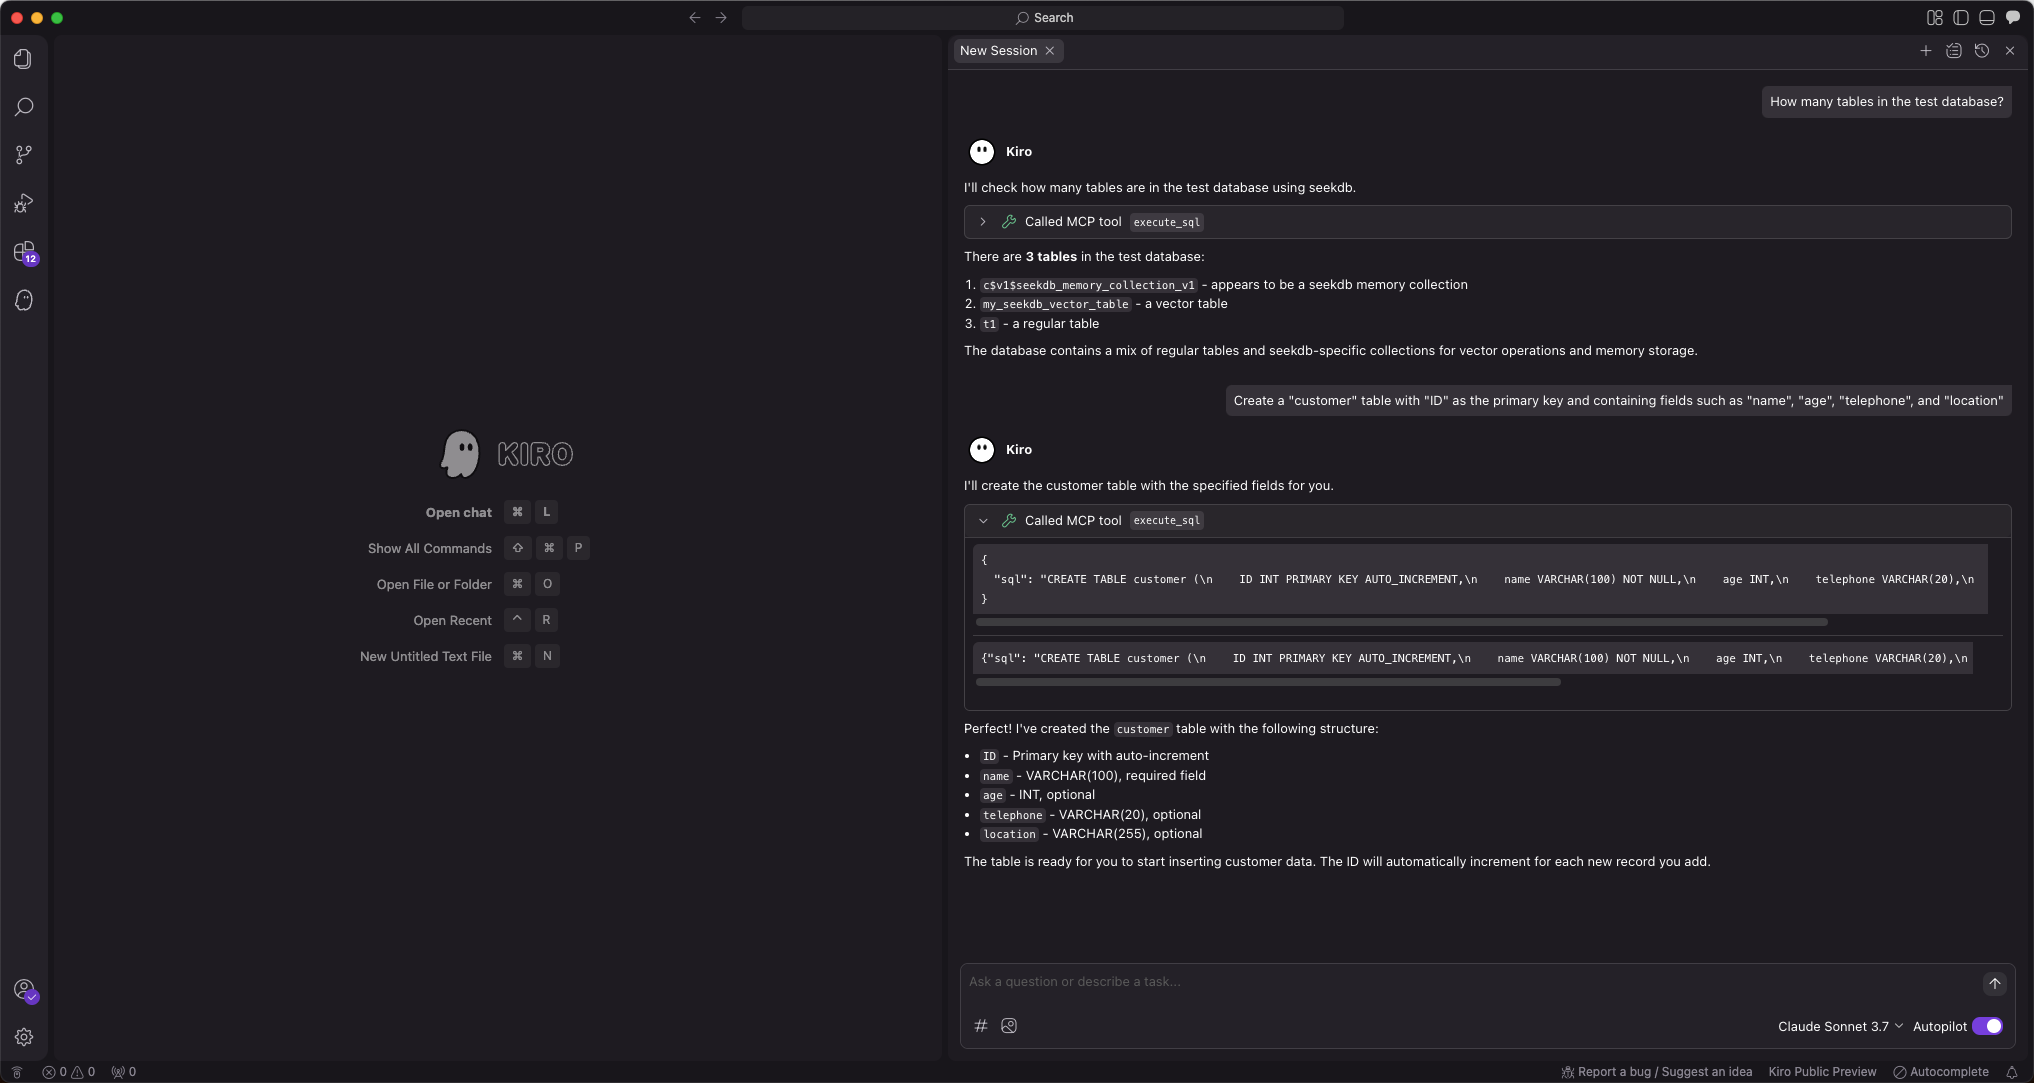This screenshot has width=2034, height=1083.
Task: Start a new session with plus icon
Action: [1925, 51]
